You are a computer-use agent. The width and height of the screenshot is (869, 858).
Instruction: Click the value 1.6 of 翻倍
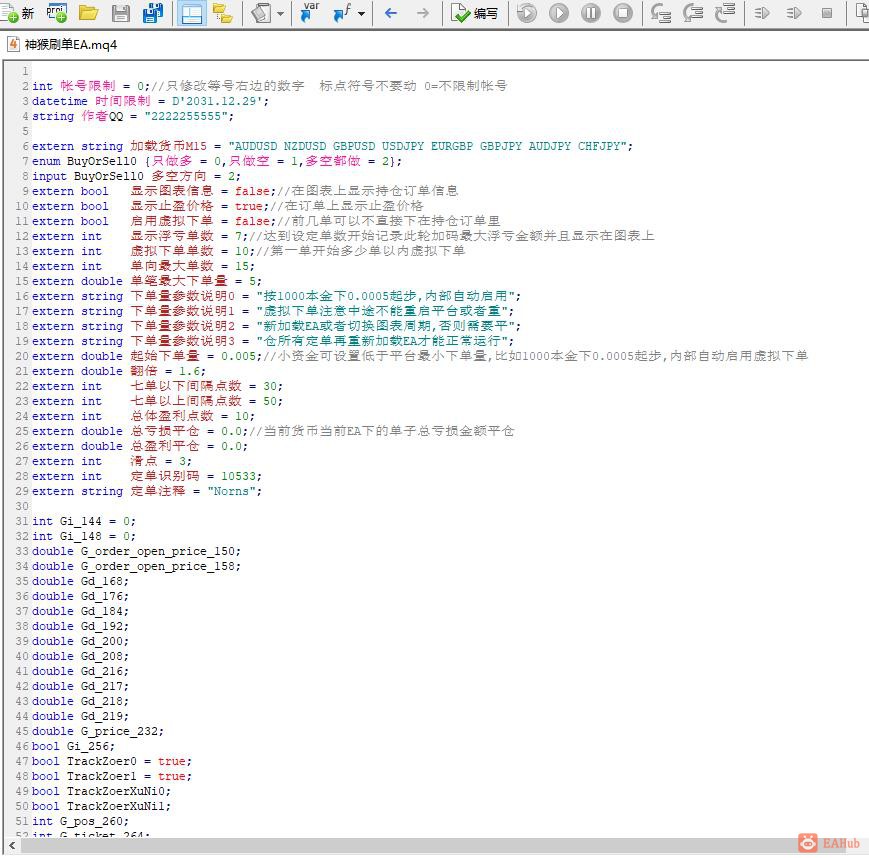pyautogui.click(x=189, y=371)
